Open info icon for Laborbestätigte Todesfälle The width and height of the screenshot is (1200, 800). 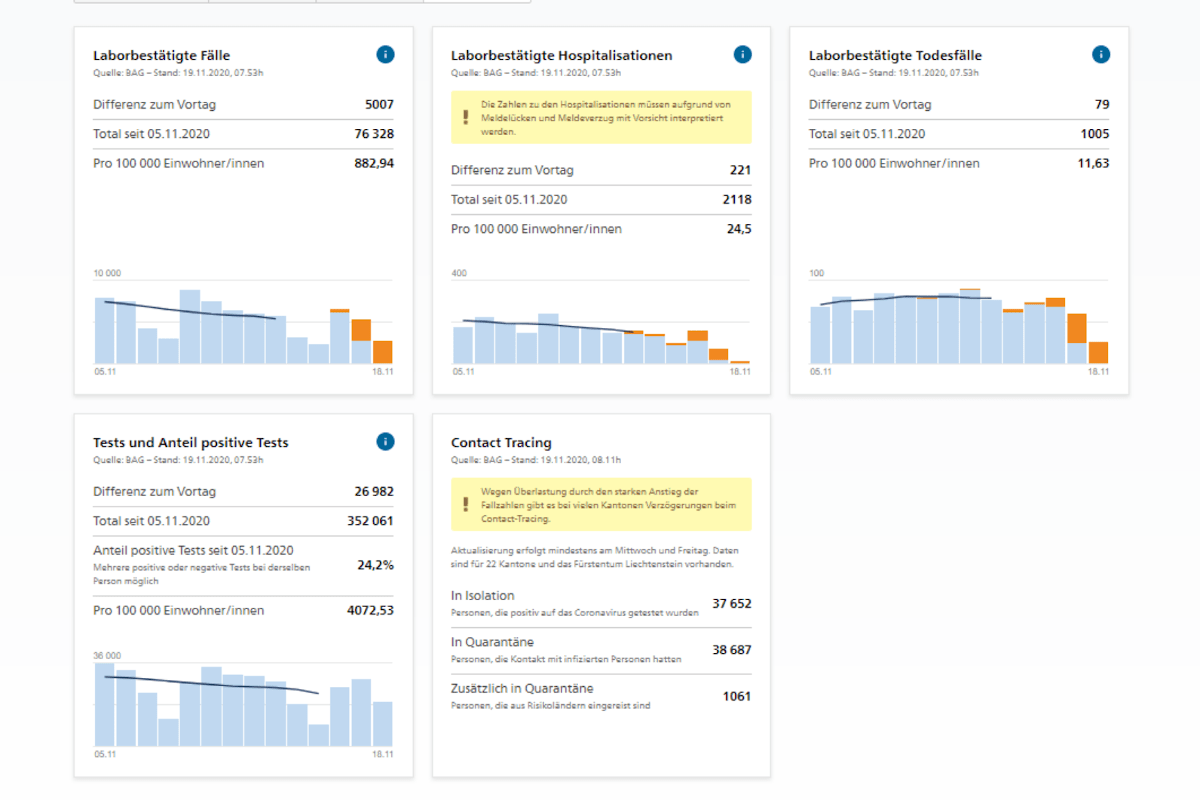(1100, 55)
